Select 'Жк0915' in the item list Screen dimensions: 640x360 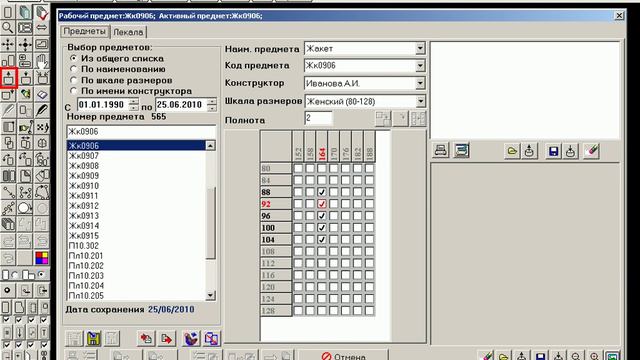[136, 236]
